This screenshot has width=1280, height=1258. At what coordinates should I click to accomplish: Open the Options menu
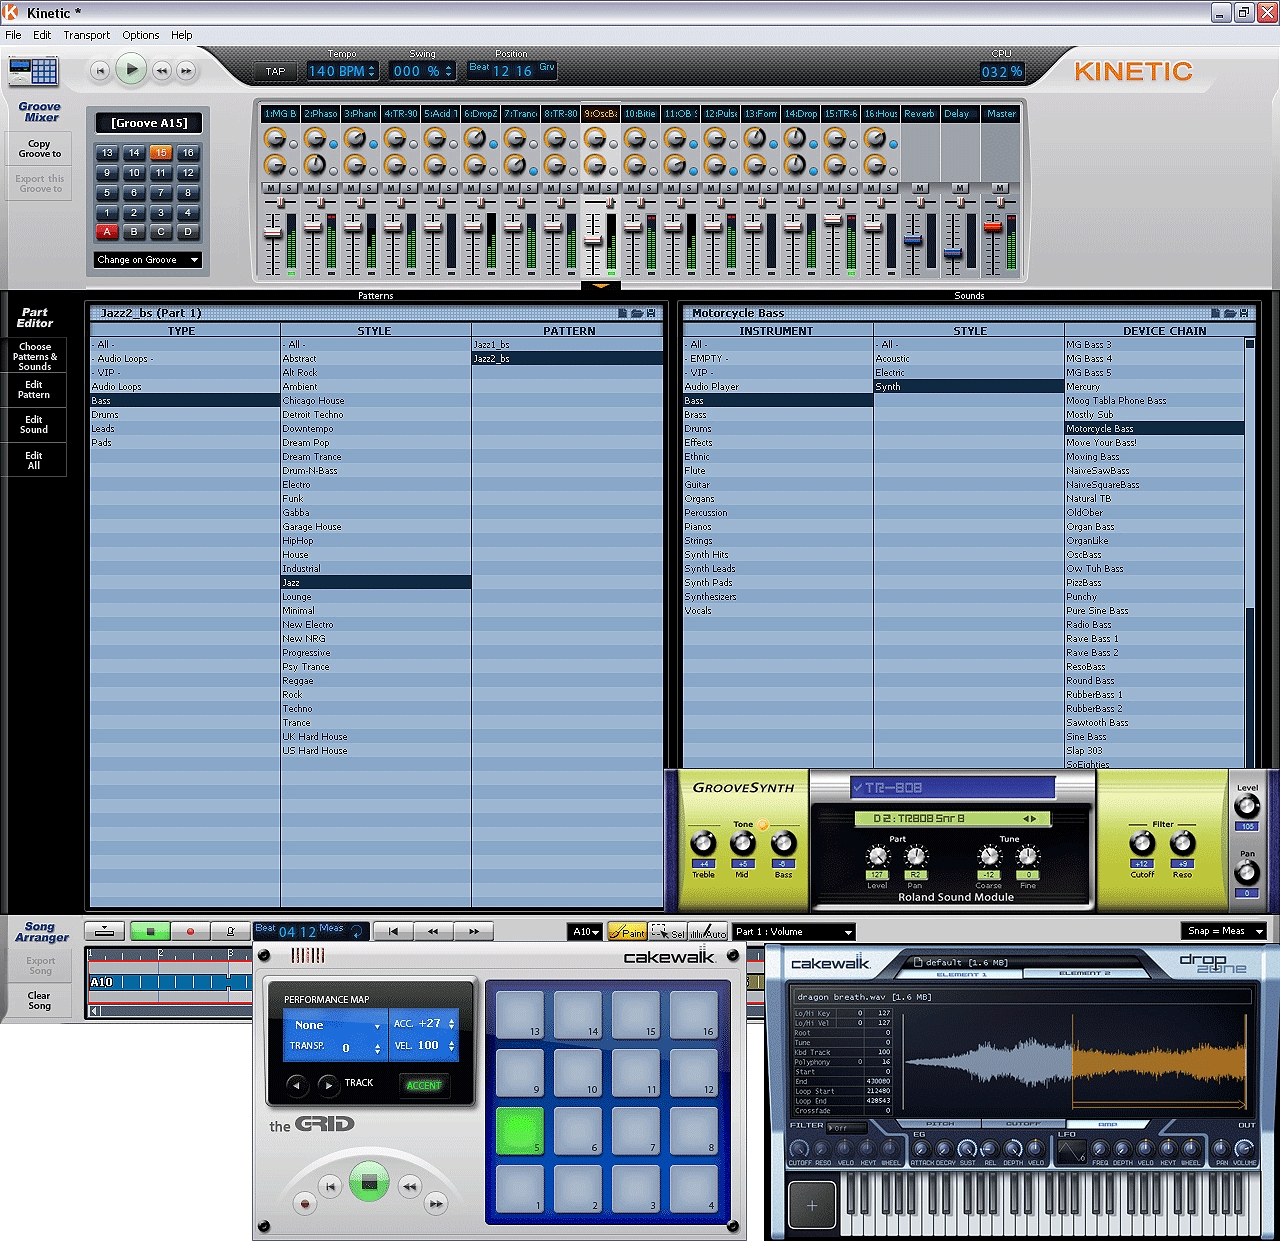tap(141, 35)
